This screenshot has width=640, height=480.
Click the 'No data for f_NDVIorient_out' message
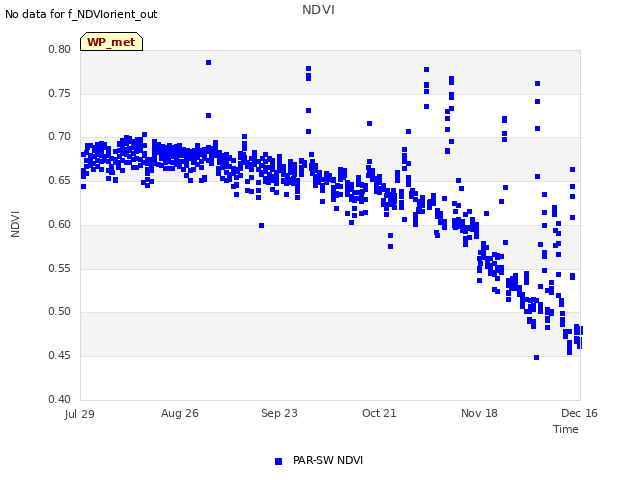click(81, 14)
